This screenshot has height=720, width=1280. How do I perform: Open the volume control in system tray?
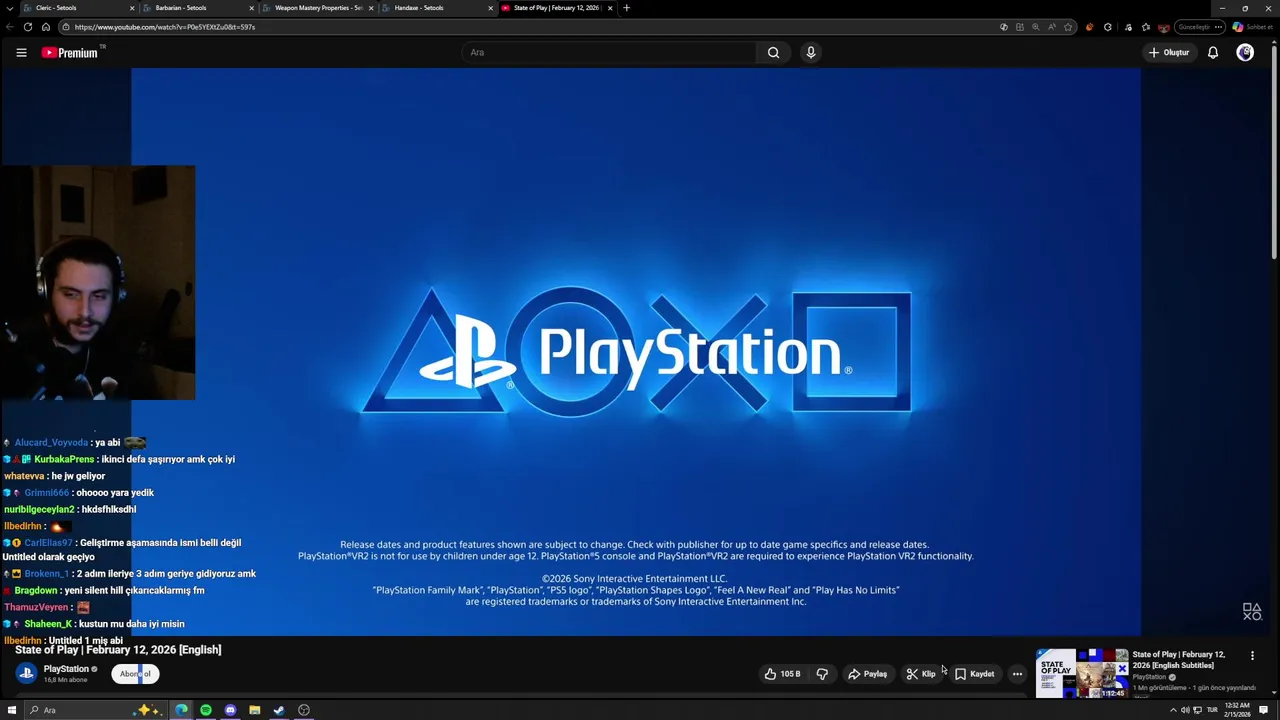[1185, 710]
